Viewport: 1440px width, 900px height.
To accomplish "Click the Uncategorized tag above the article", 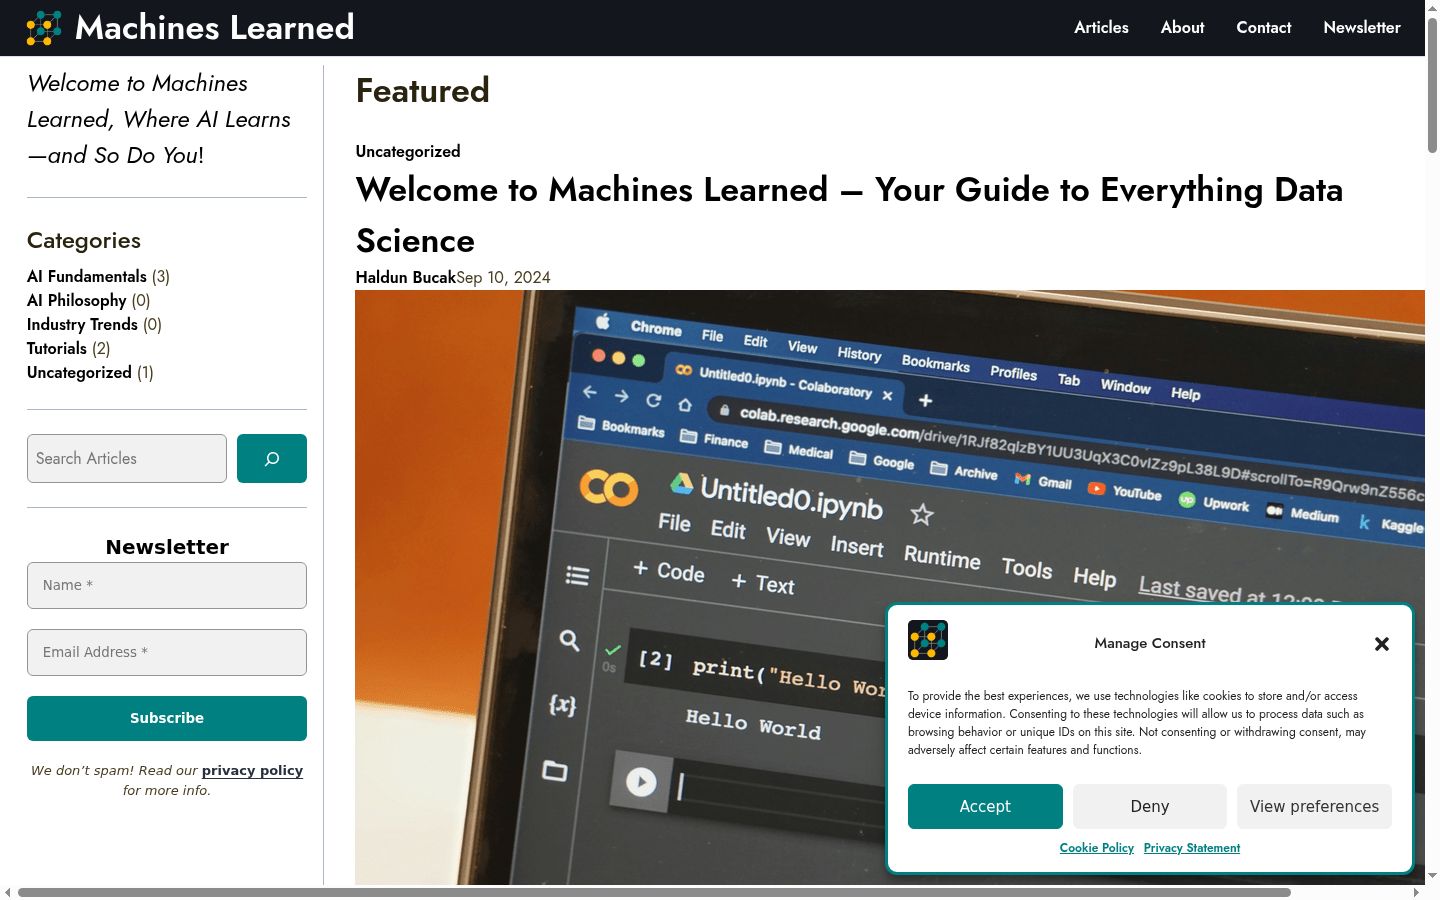I will coord(408,152).
